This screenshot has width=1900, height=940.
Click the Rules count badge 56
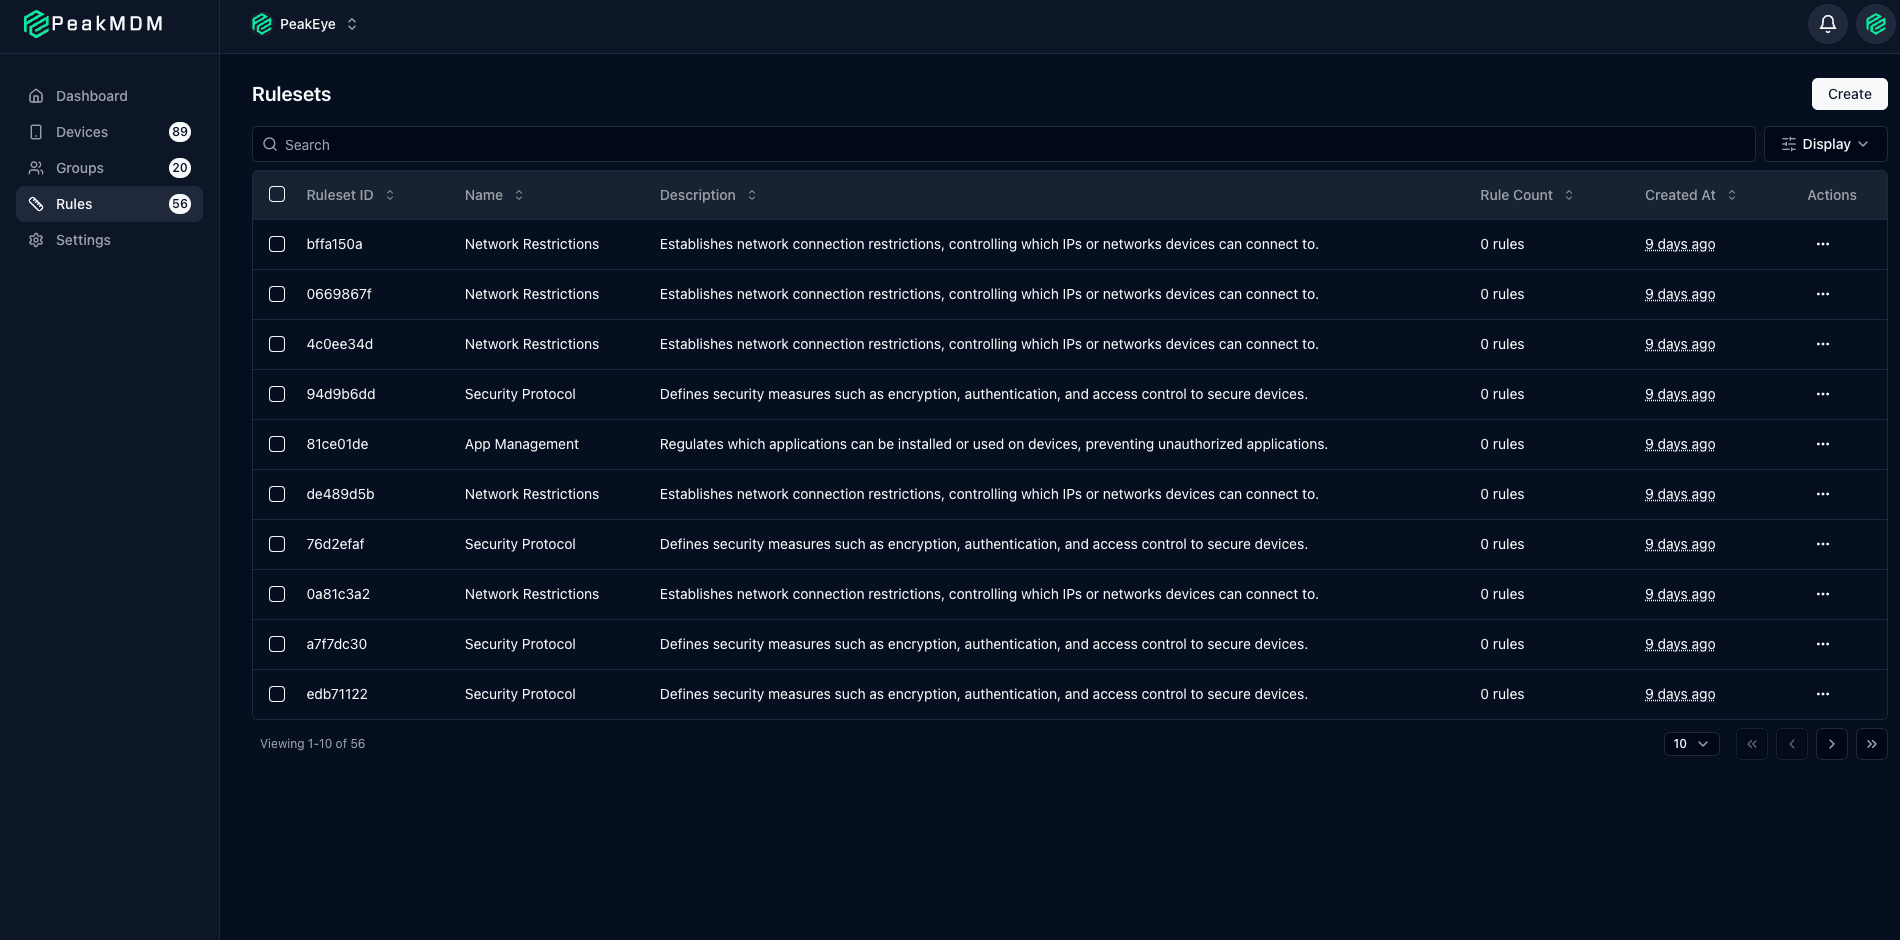180,204
